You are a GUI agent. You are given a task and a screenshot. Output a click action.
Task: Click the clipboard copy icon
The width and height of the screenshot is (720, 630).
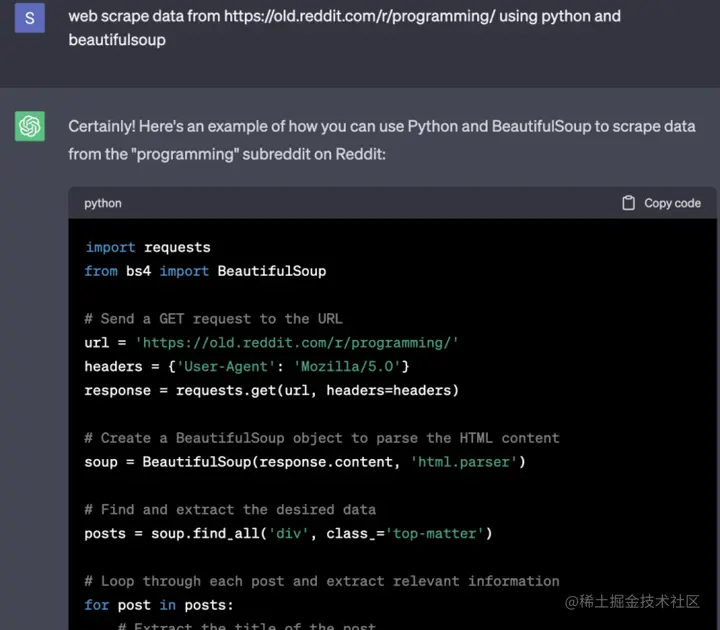point(628,203)
